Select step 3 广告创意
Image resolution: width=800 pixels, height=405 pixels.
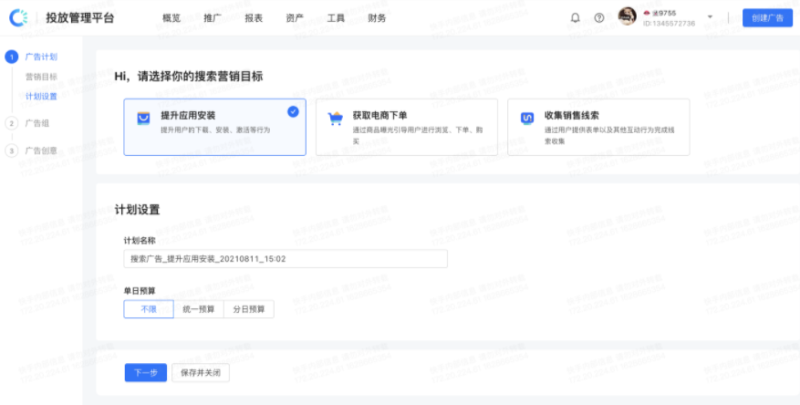click(x=41, y=150)
